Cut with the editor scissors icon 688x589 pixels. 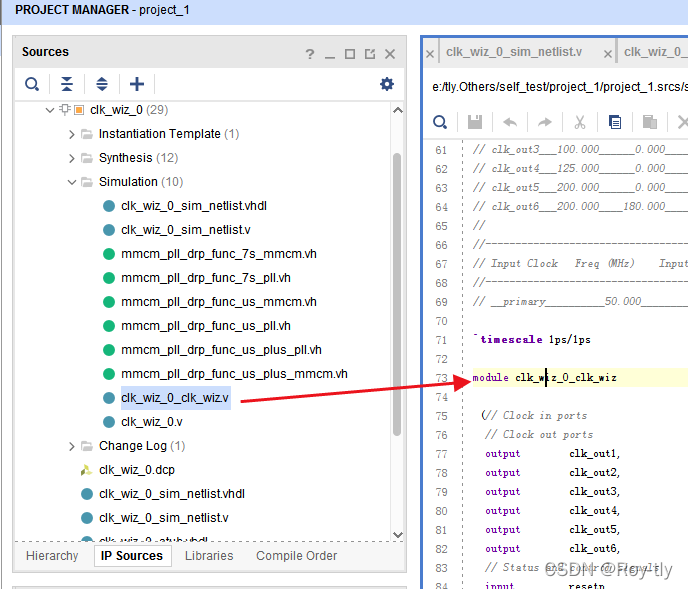point(580,122)
